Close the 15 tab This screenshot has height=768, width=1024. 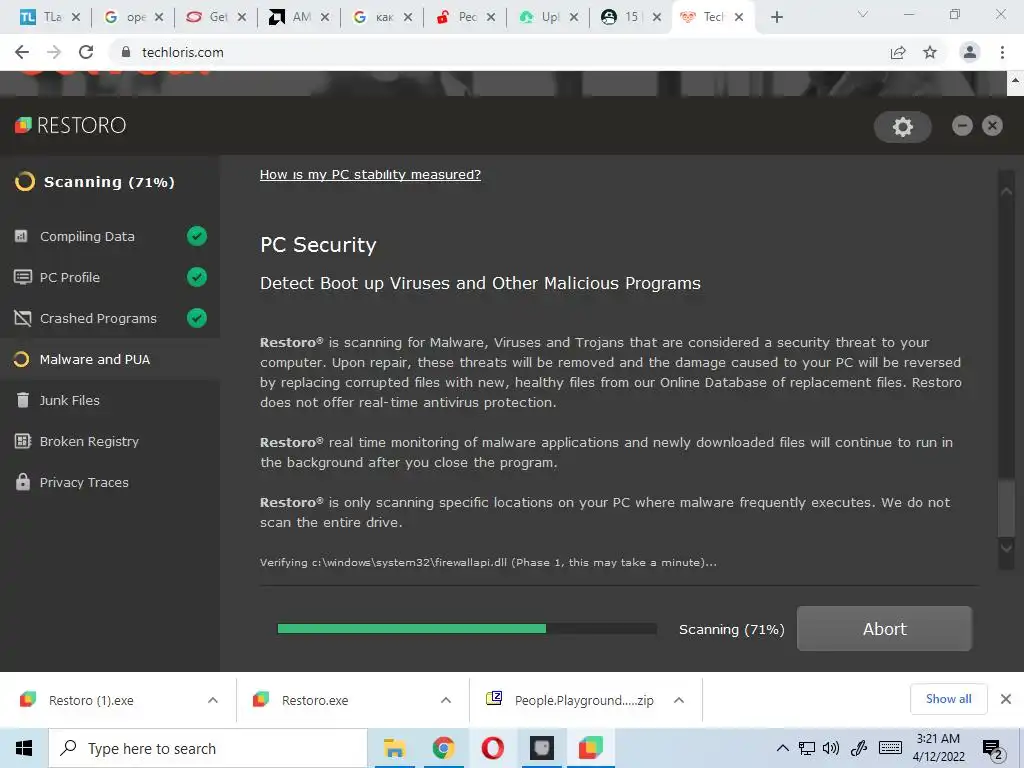656,17
